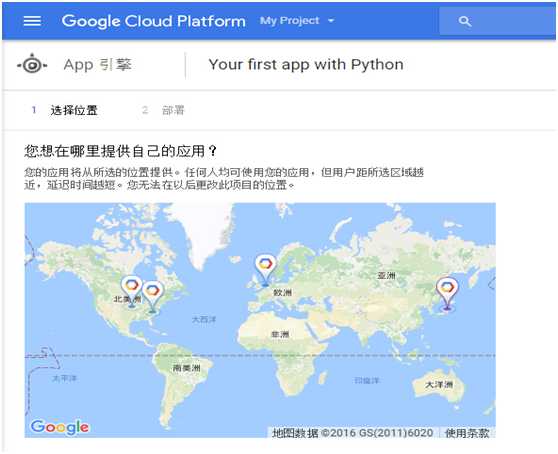Image resolution: width=558 pixels, height=454 pixels.
Task: Click the App Engine logo icon
Action: click(x=32, y=65)
